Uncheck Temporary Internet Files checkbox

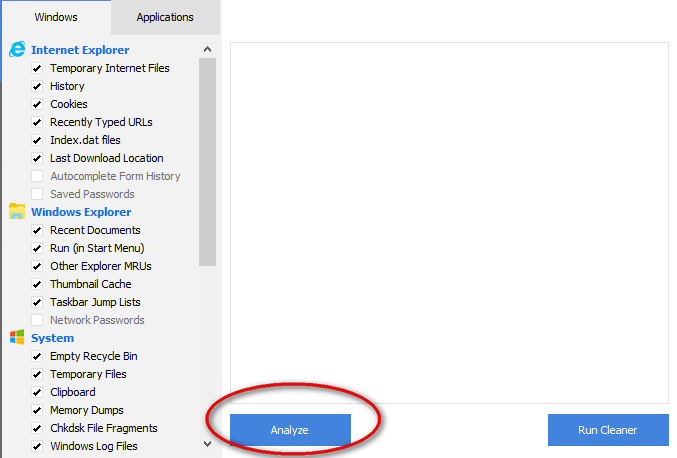37,68
